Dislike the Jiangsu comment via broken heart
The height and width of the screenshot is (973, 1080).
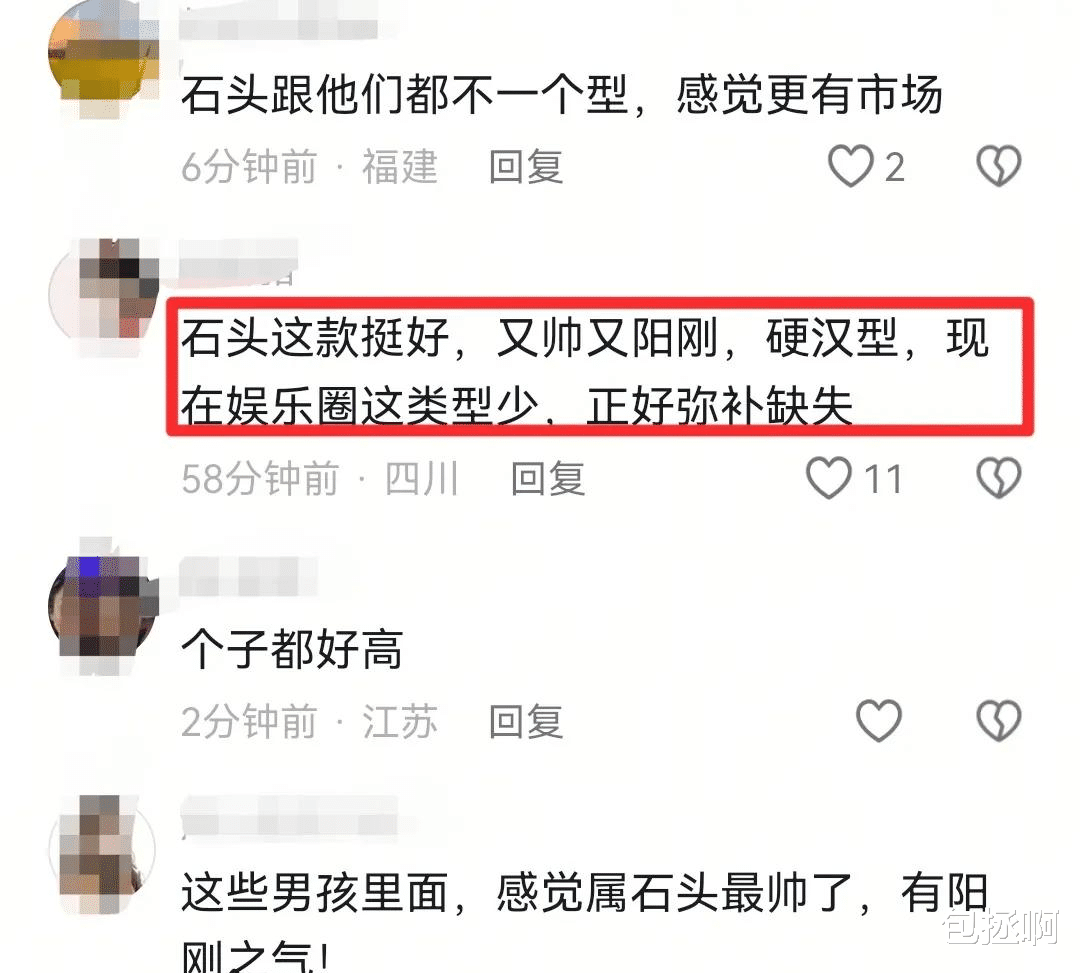[999, 720]
